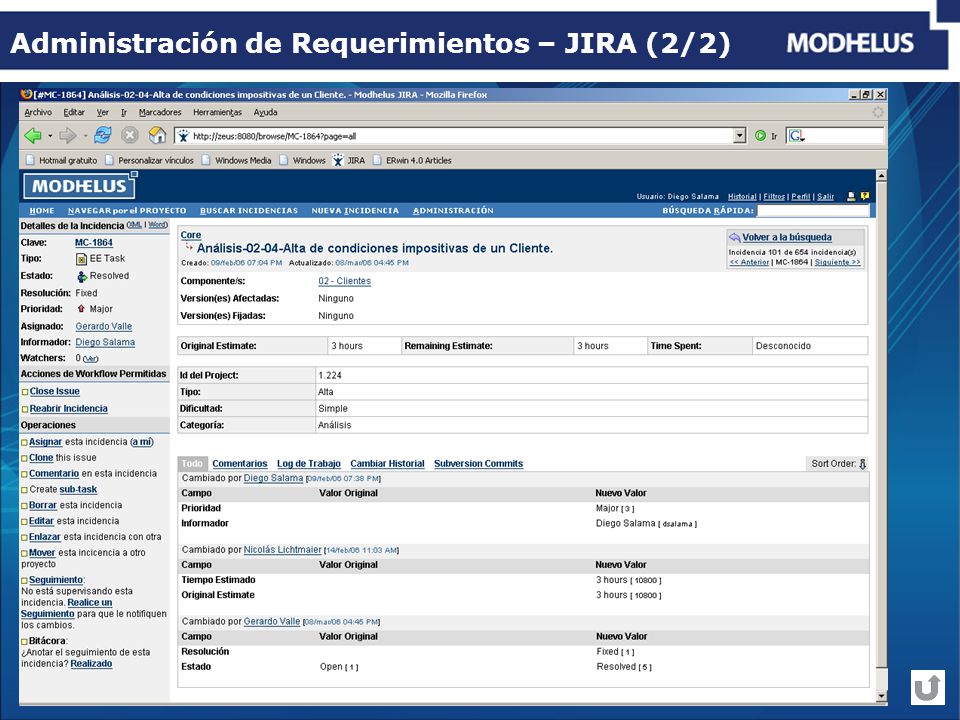Open the Hotmail gratuito bookmark

tap(61, 160)
